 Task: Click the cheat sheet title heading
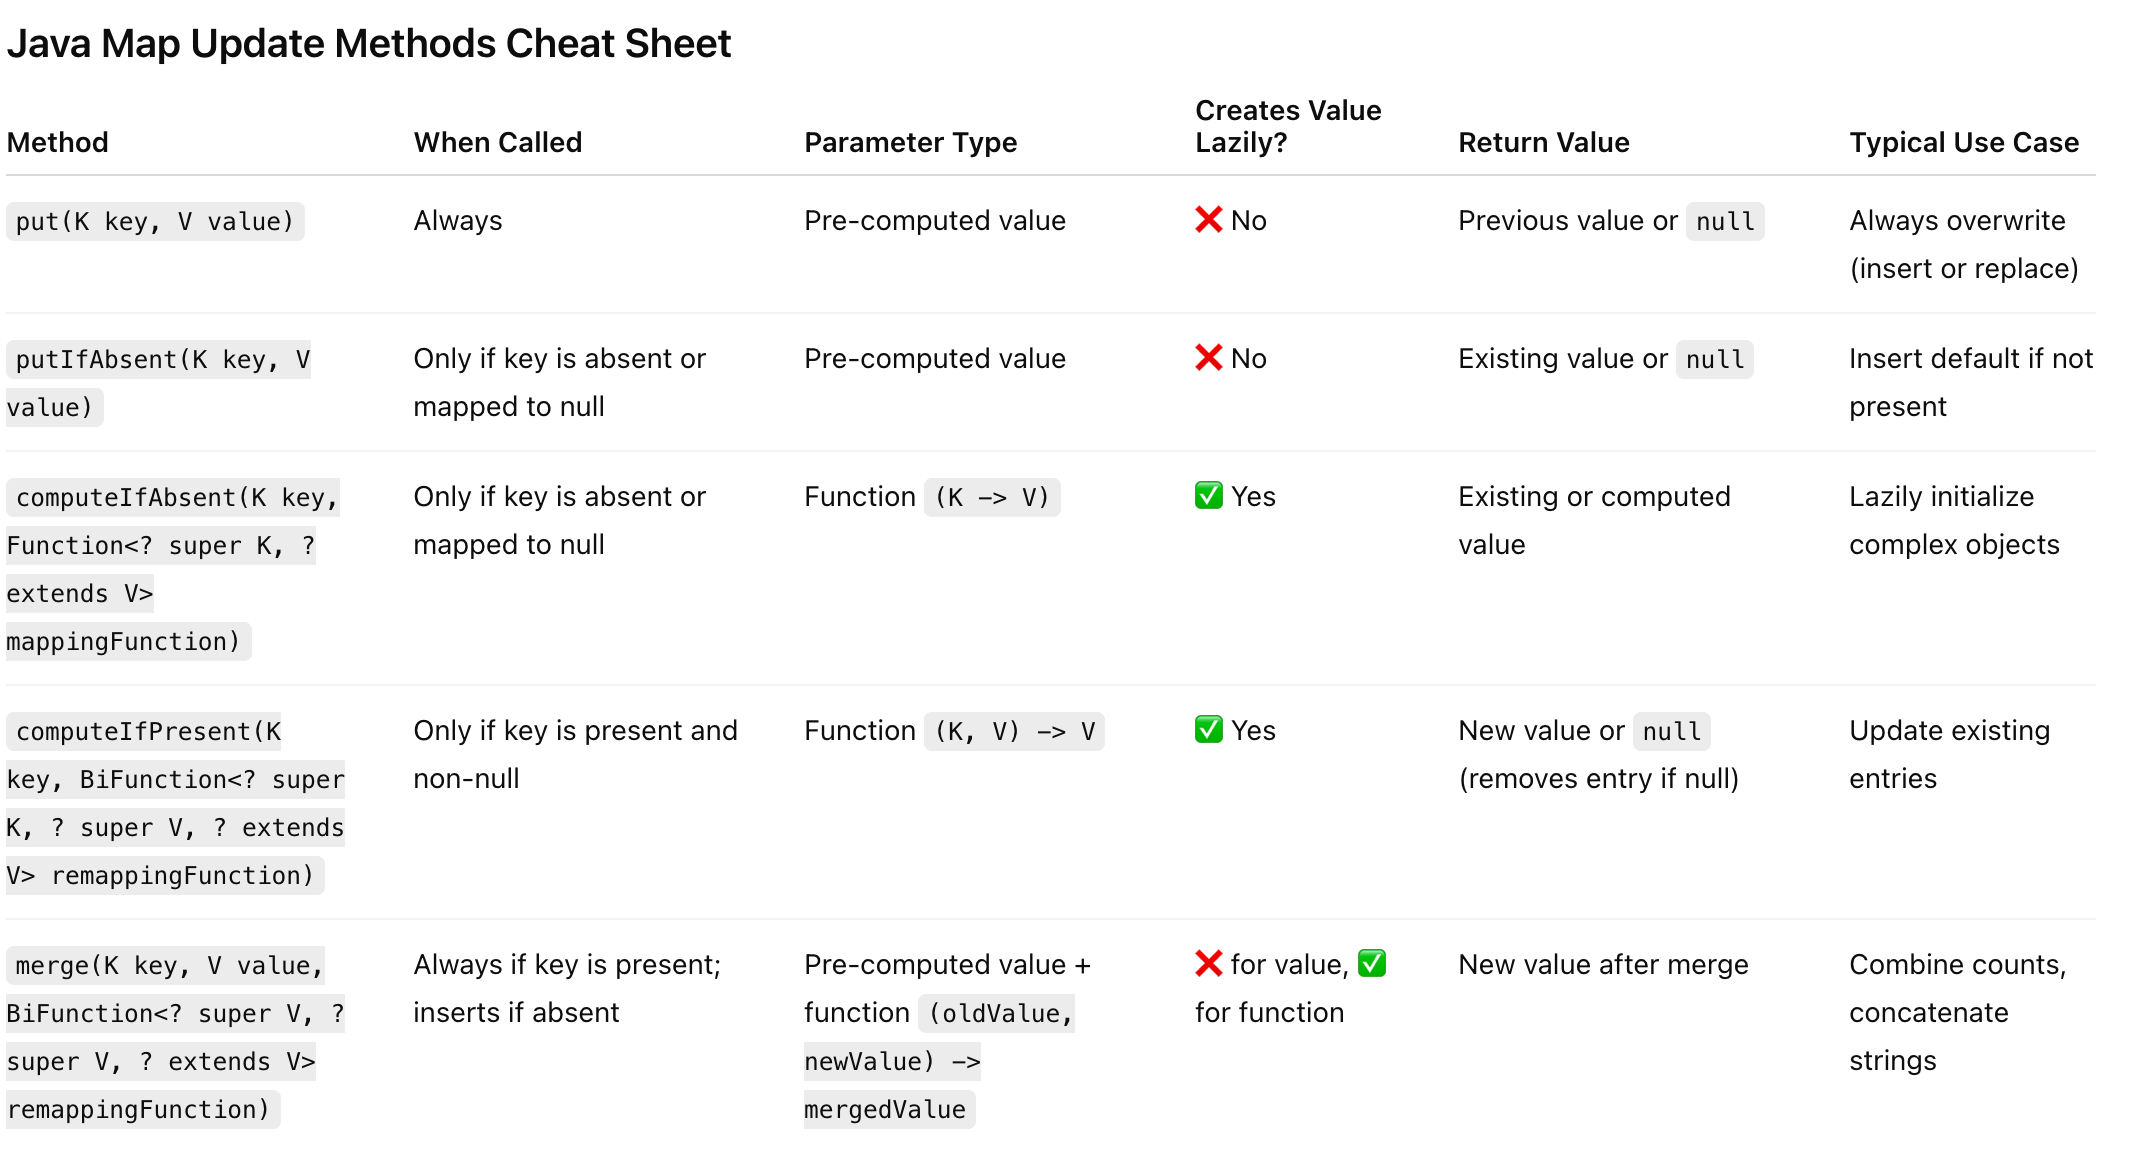369,44
